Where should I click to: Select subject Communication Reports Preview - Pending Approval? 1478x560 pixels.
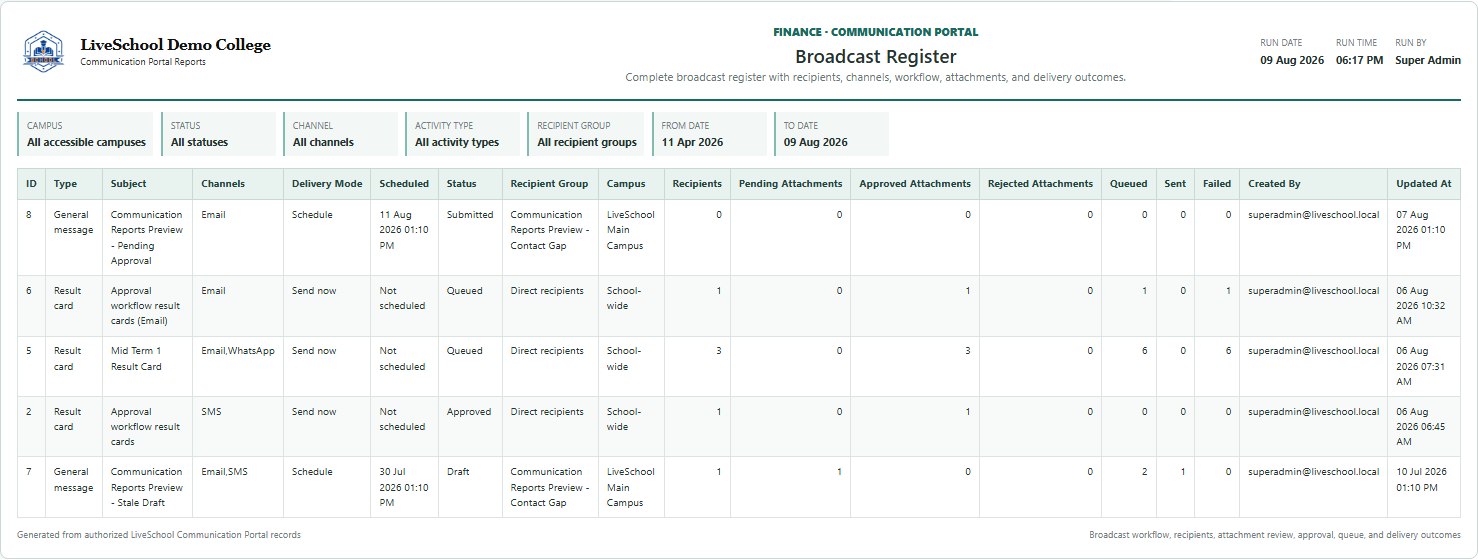coord(147,238)
